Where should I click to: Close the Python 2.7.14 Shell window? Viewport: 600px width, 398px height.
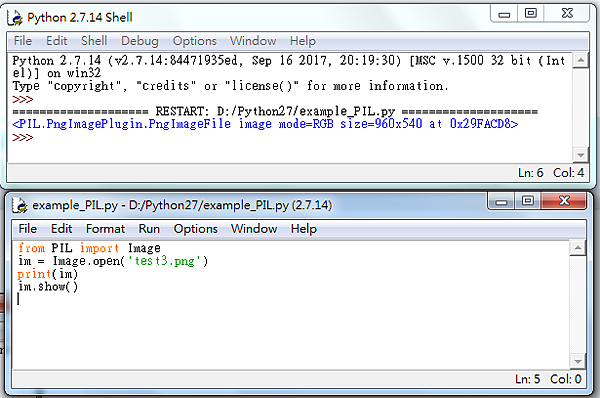coord(567,14)
